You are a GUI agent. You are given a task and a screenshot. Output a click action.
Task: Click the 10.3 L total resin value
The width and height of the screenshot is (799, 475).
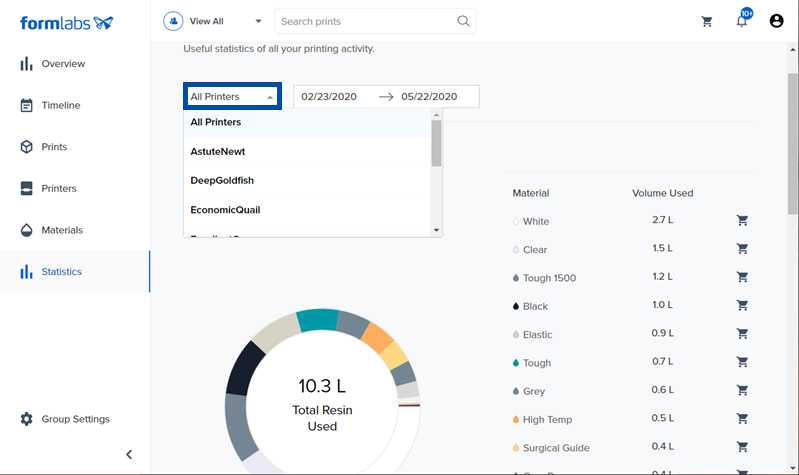point(322,386)
